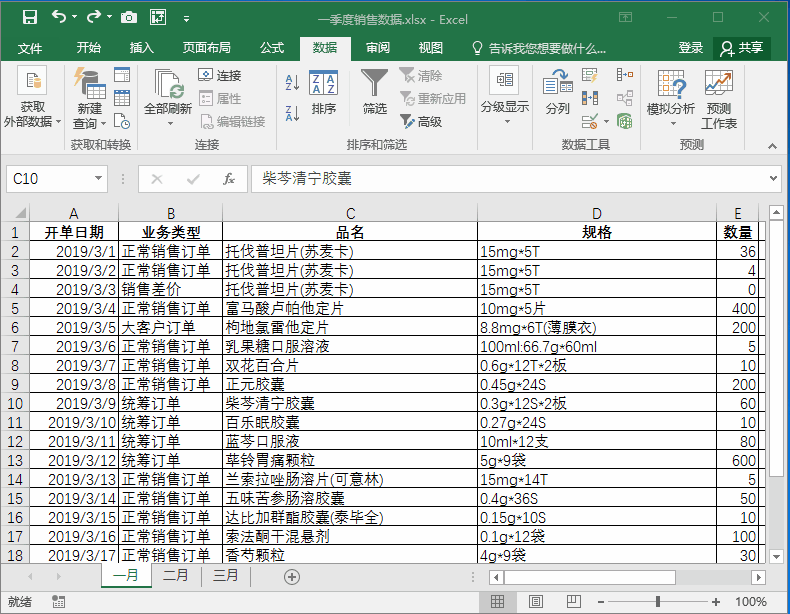Expand the 全部刷新 dropdown arrow

click(170, 124)
